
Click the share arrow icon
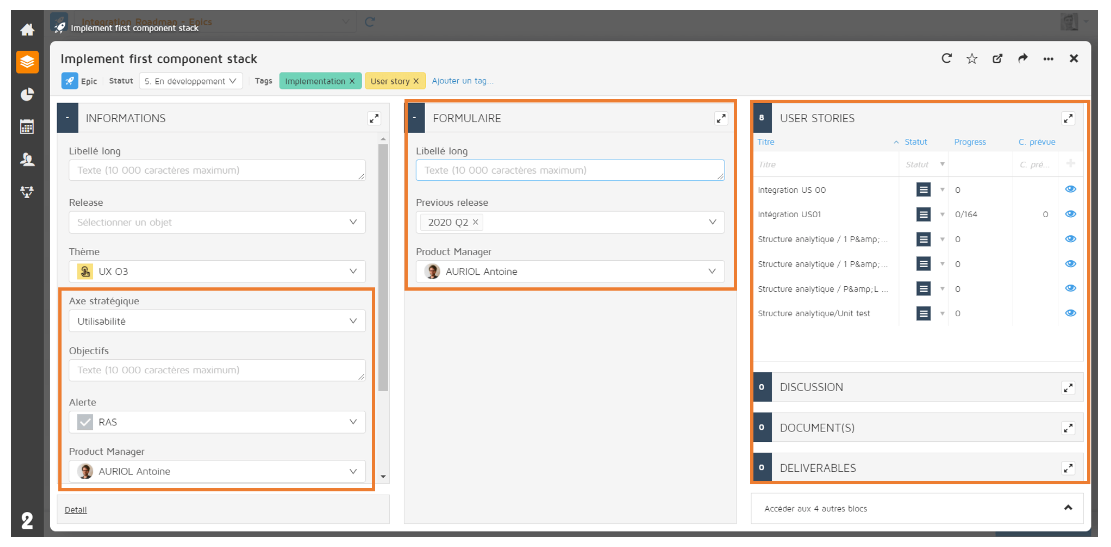pyautogui.click(x=1022, y=59)
